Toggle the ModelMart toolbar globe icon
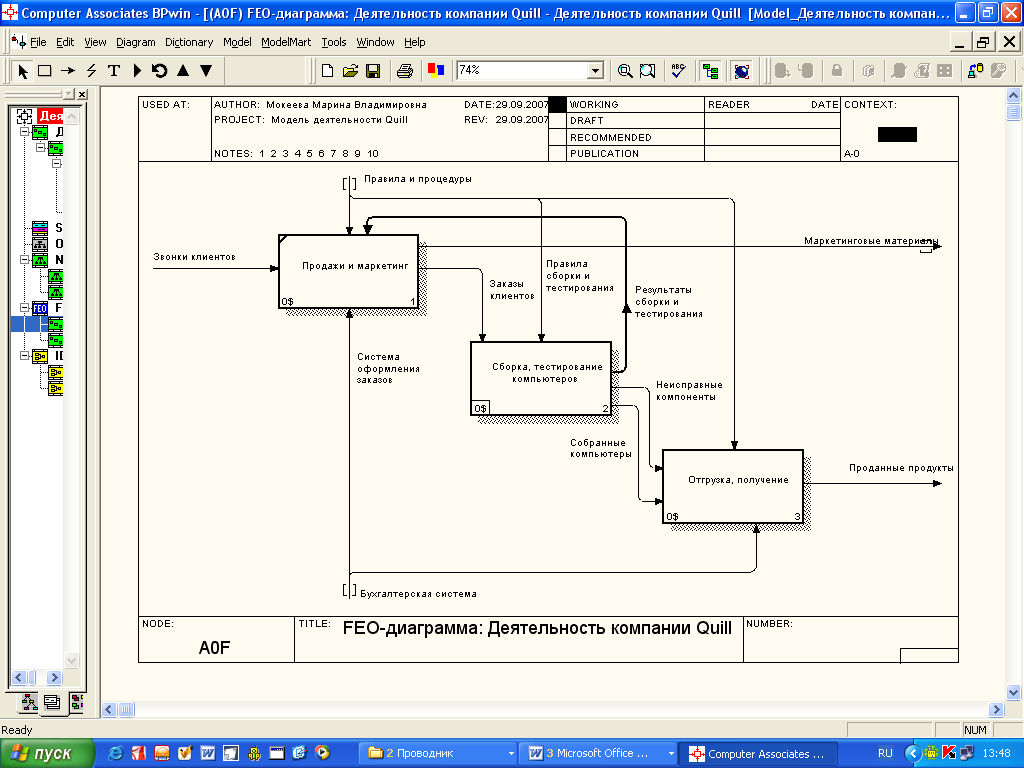 click(741, 71)
